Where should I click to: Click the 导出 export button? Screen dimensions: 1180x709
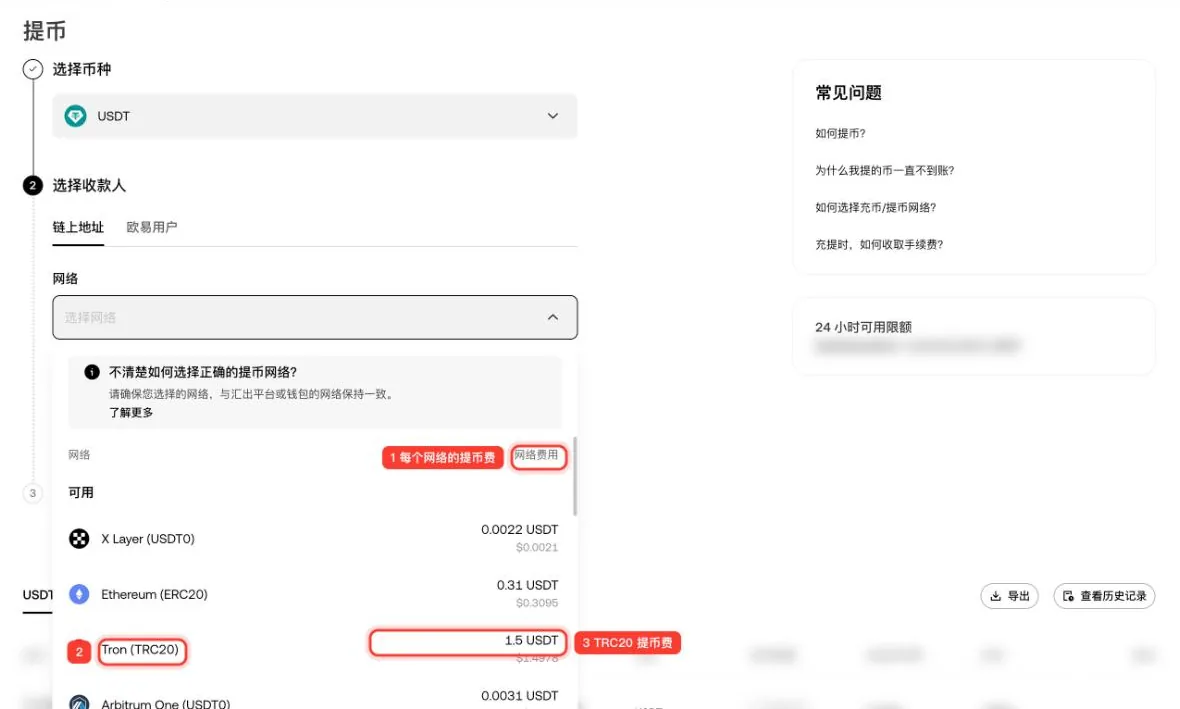(x=1009, y=595)
